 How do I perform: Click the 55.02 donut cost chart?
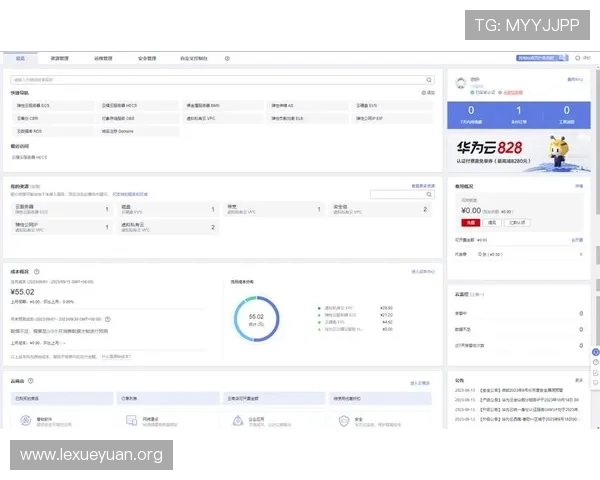(x=255, y=319)
